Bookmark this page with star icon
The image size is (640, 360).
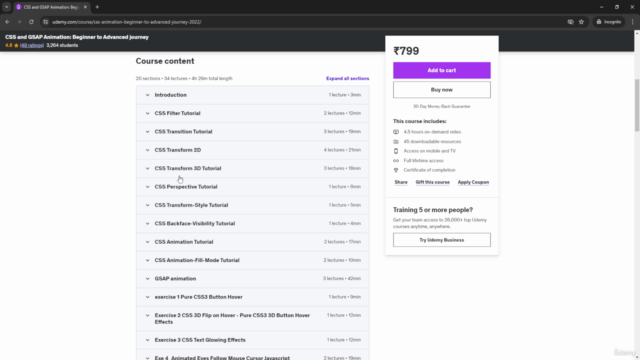581,22
